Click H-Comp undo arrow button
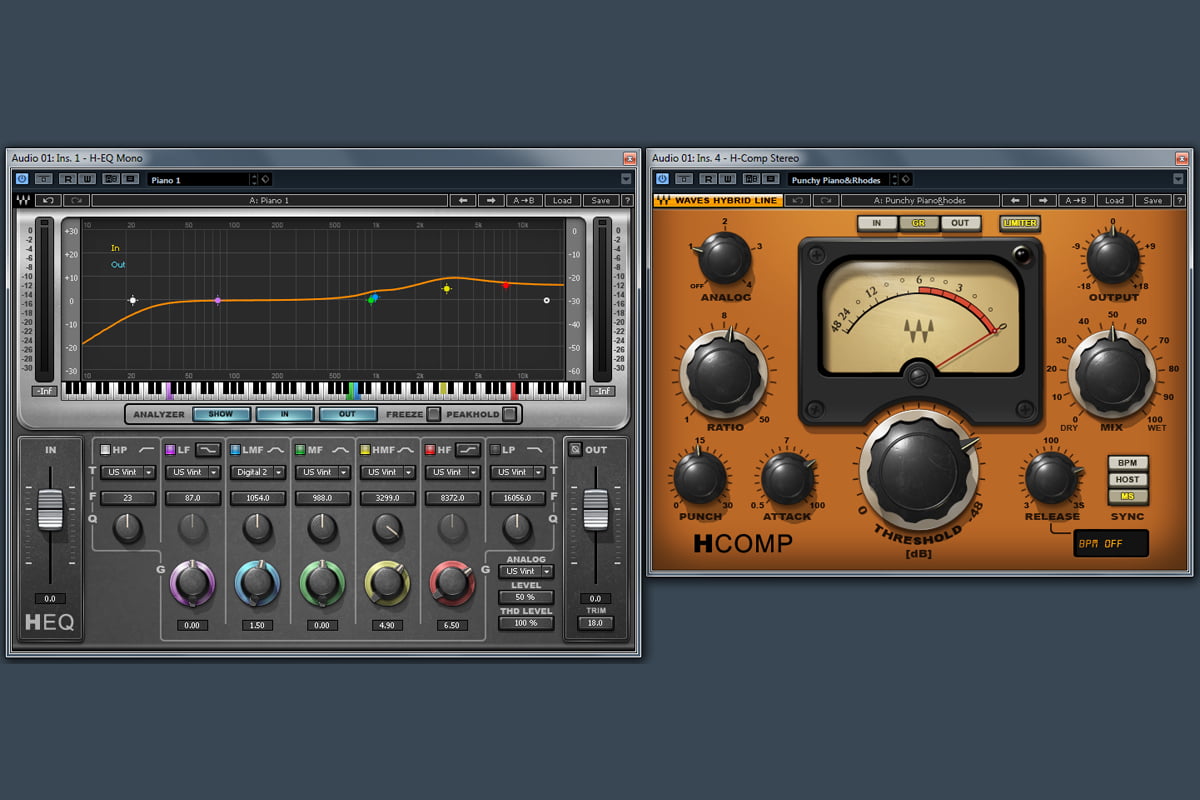Image resolution: width=1200 pixels, height=800 pixels. (x=797, y=200)
